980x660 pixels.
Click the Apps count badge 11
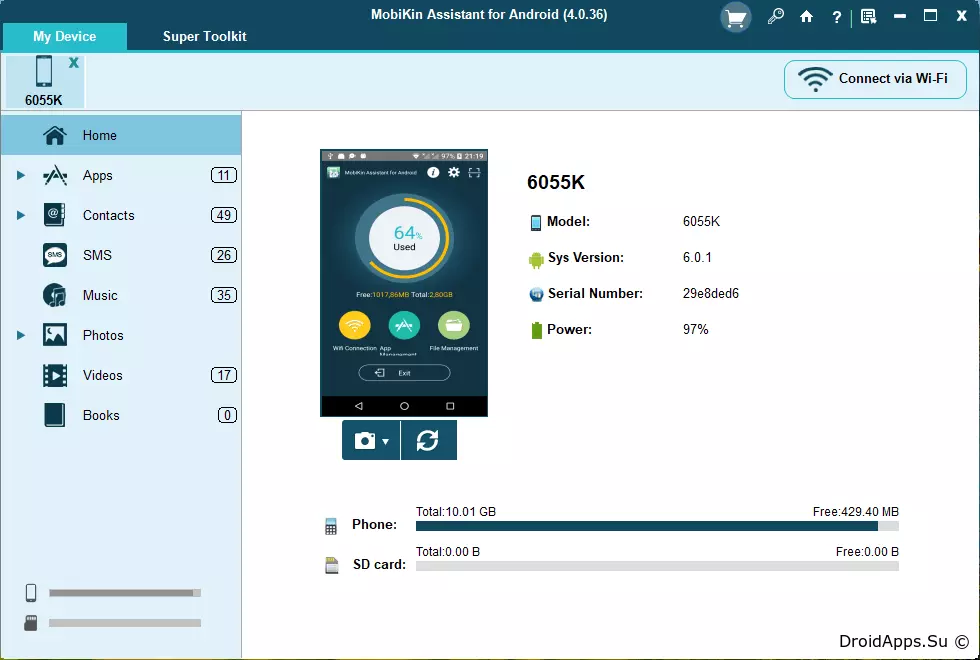(224, 176)
